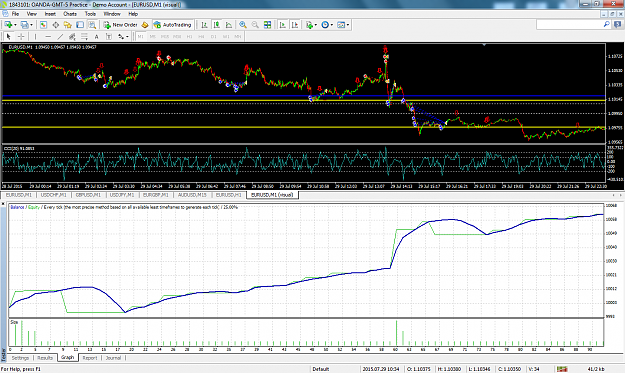Toggle the Market Watch window icon
625x373 pixels.
43,25
